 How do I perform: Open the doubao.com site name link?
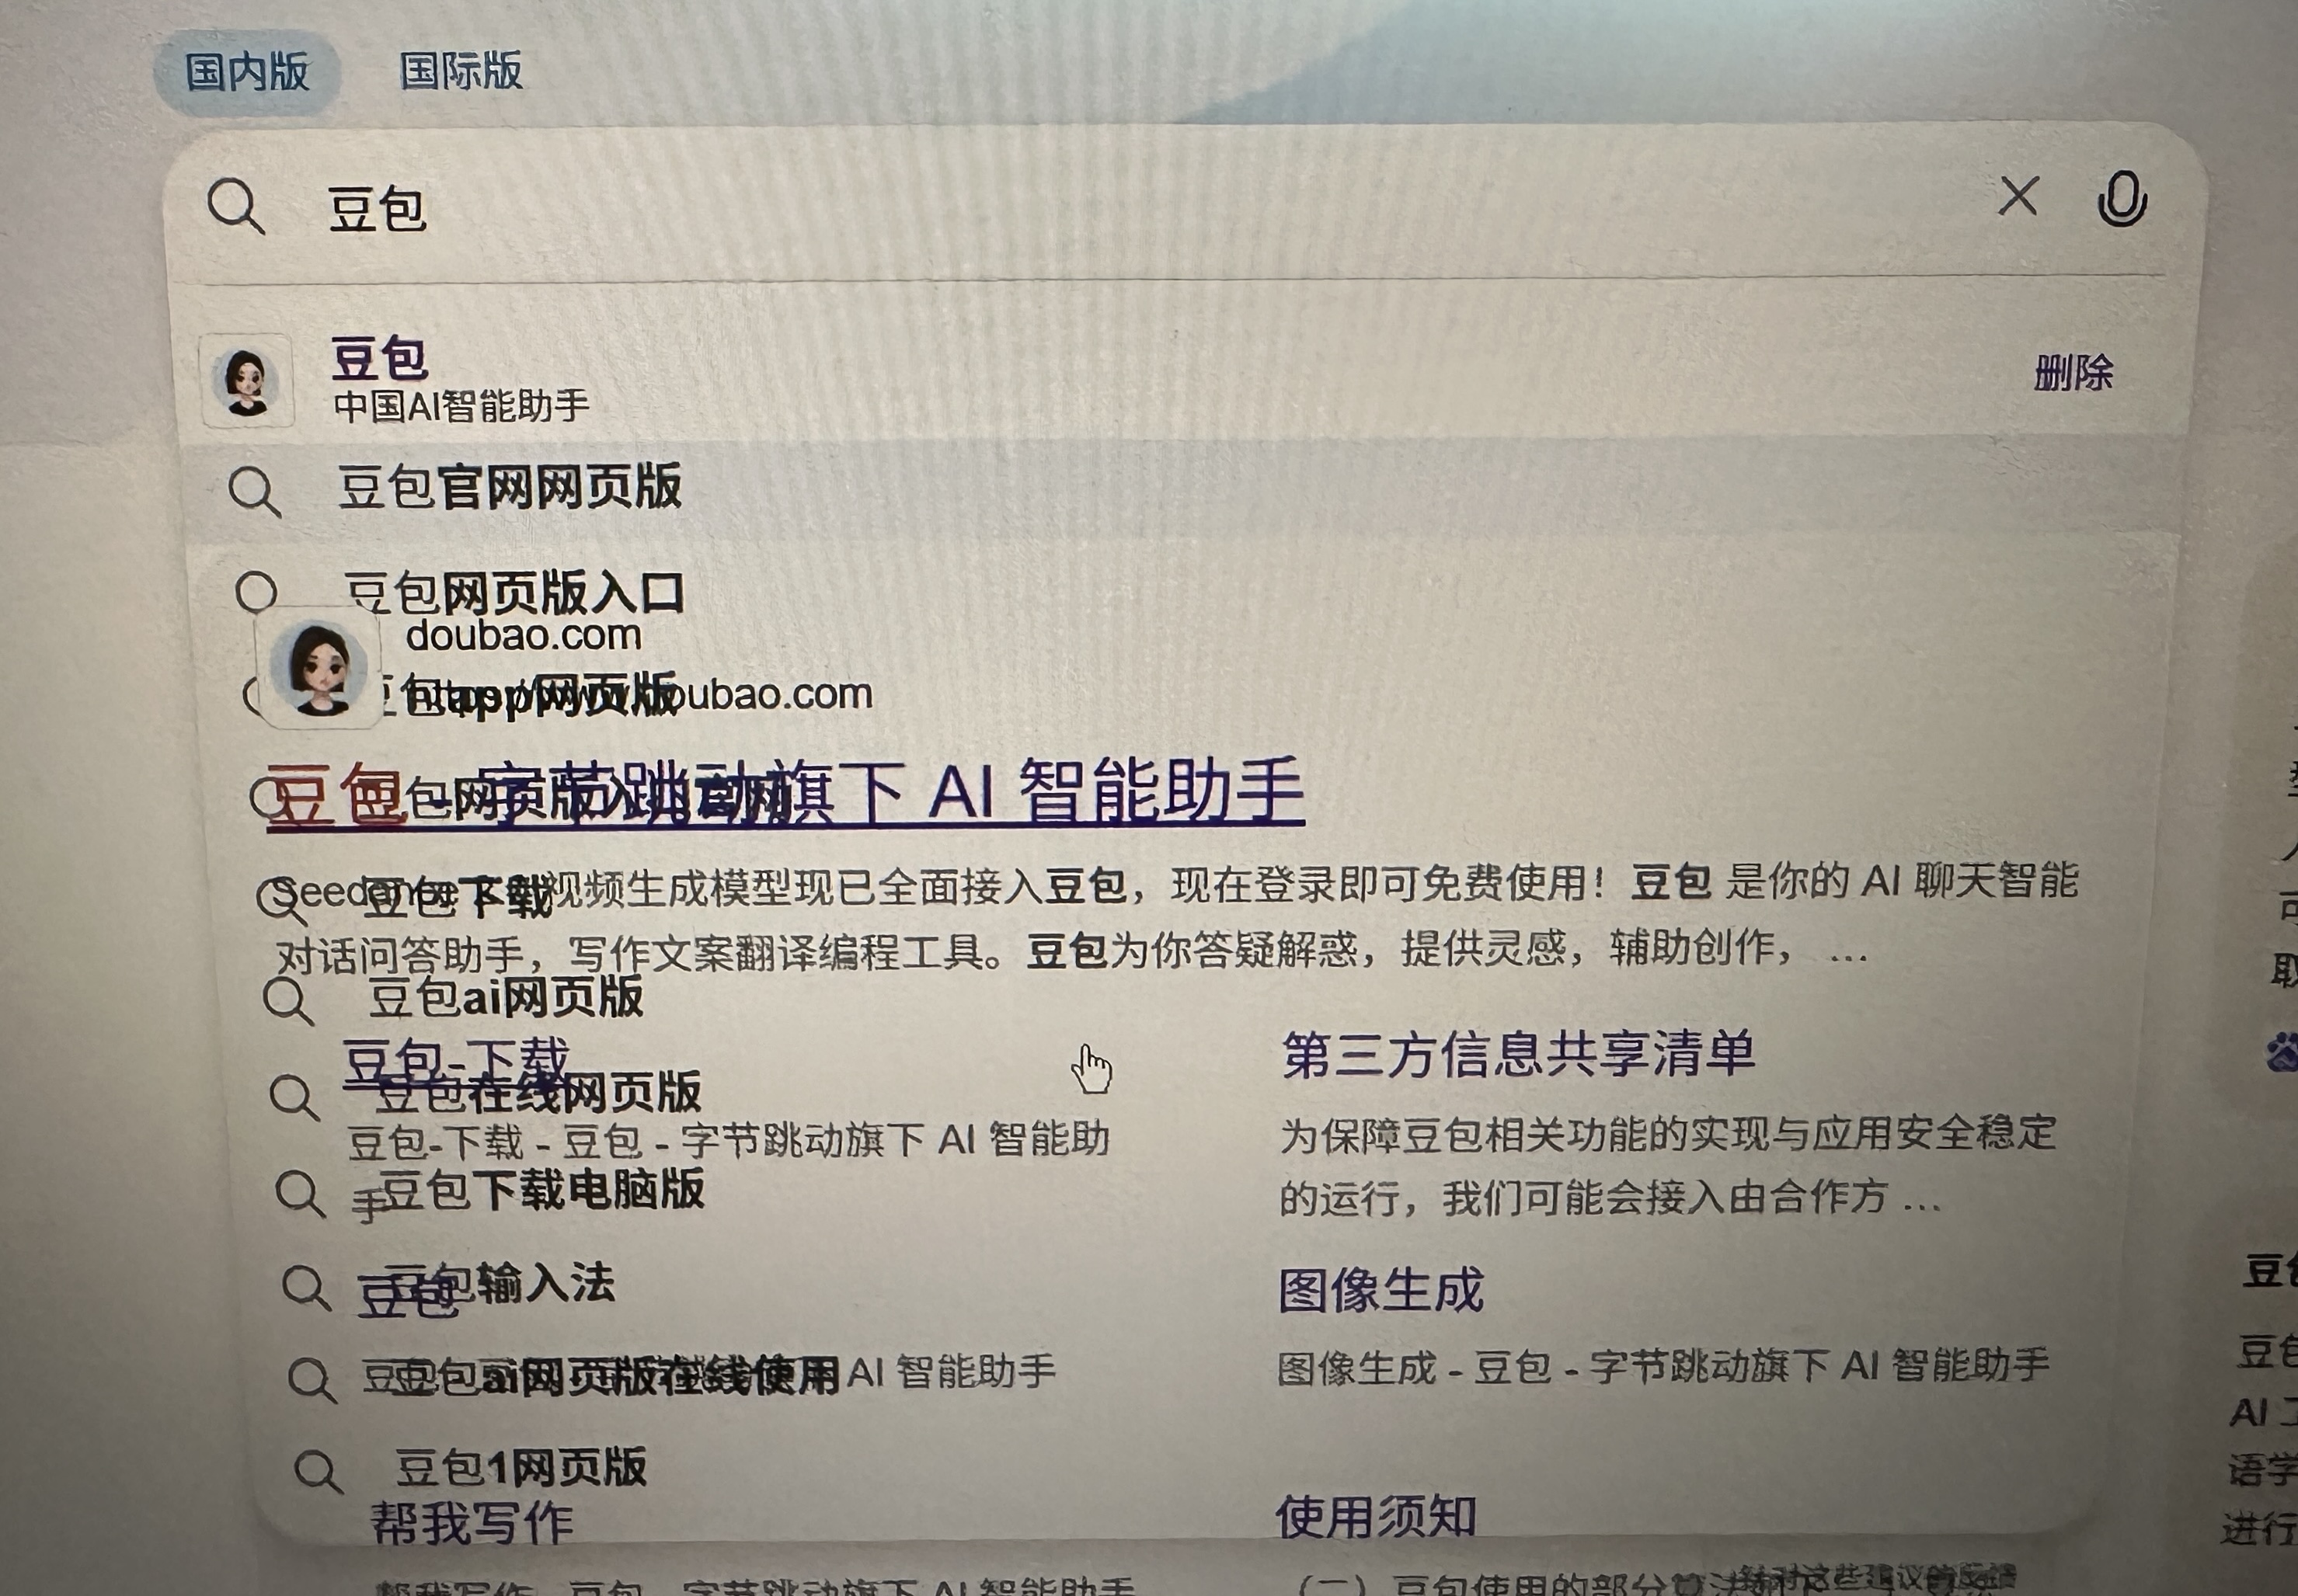point(524,635)
